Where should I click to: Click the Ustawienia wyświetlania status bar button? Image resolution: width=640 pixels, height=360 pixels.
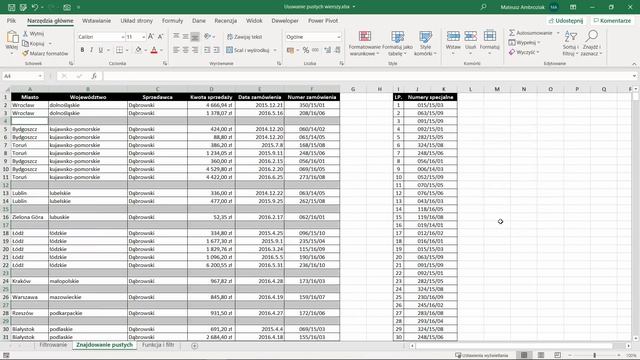[482, 355]
